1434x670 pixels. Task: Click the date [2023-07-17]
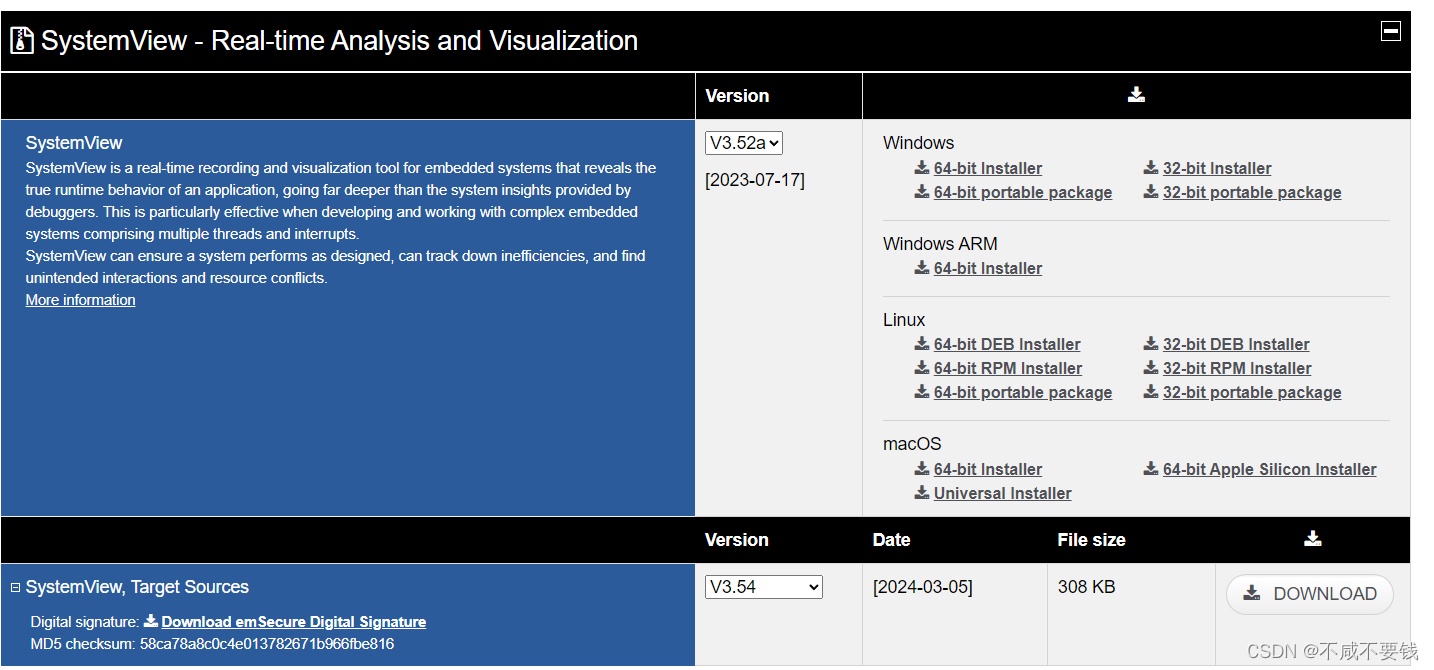coord(755,180)
